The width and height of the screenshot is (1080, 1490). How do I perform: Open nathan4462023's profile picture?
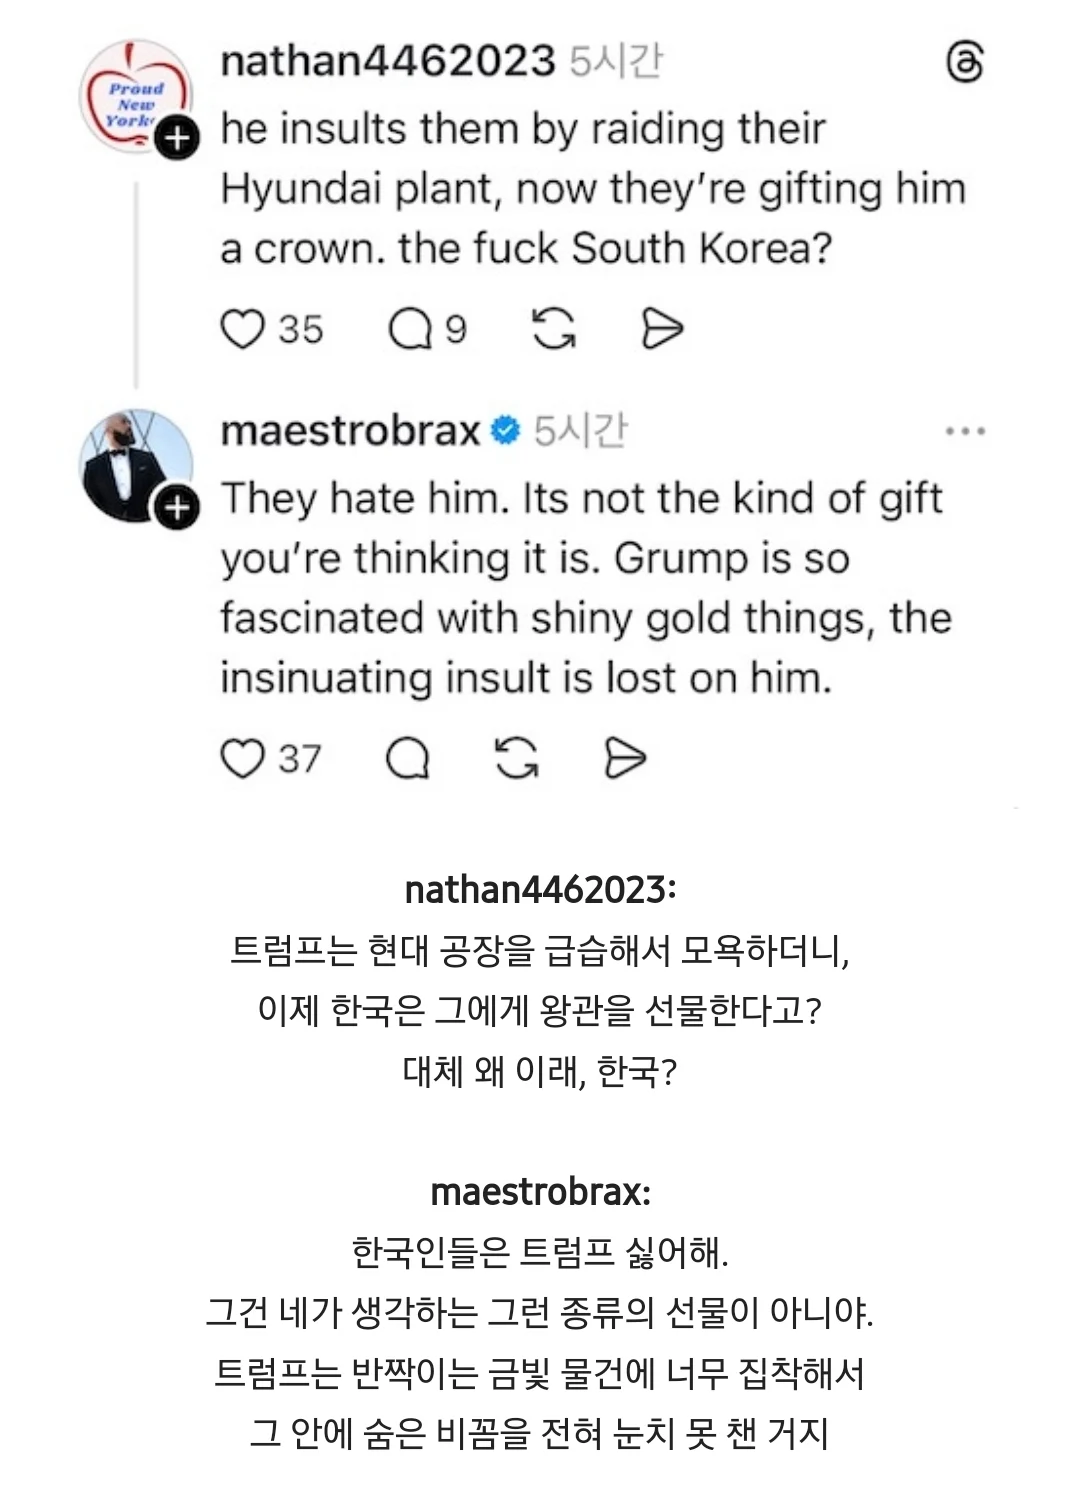click(134, 95)
